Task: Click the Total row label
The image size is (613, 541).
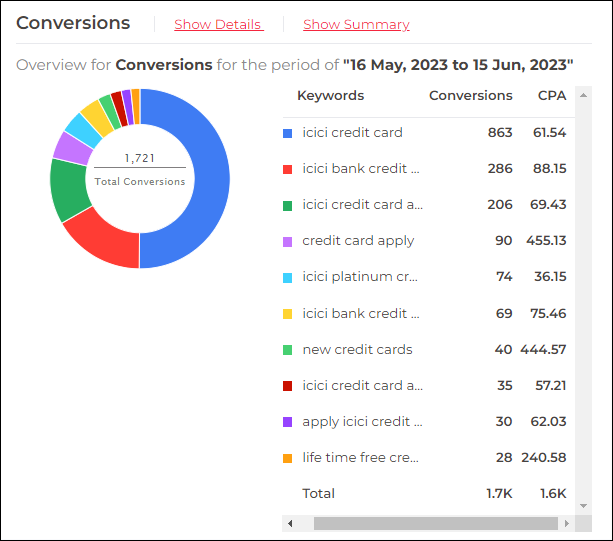Action: coord(318,494)
